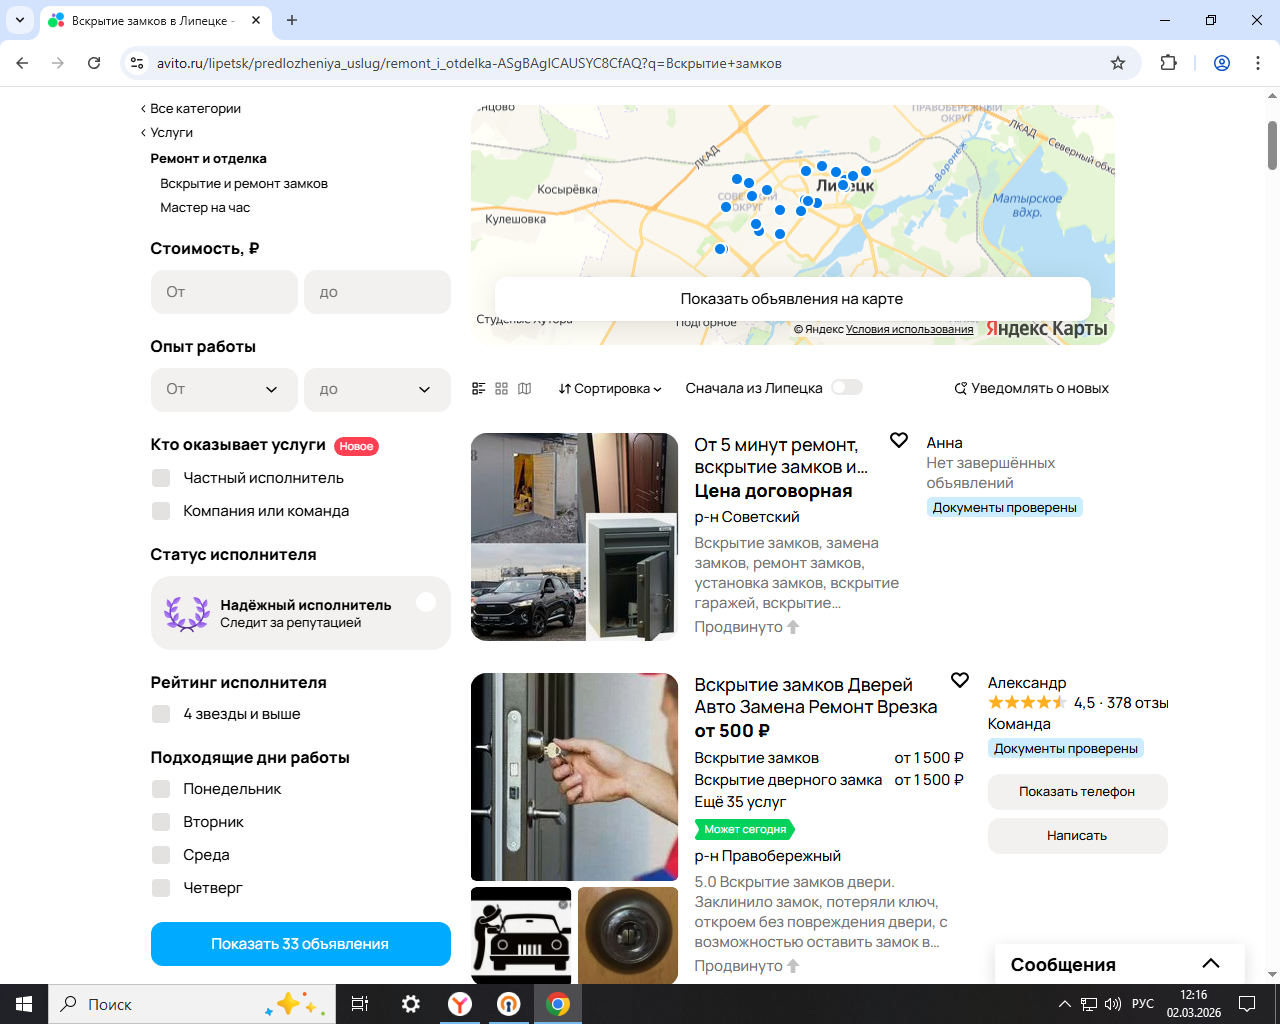The image size is (1280, 1024).
Task: Open the Windows notification center
Action: [1247, 1004]
